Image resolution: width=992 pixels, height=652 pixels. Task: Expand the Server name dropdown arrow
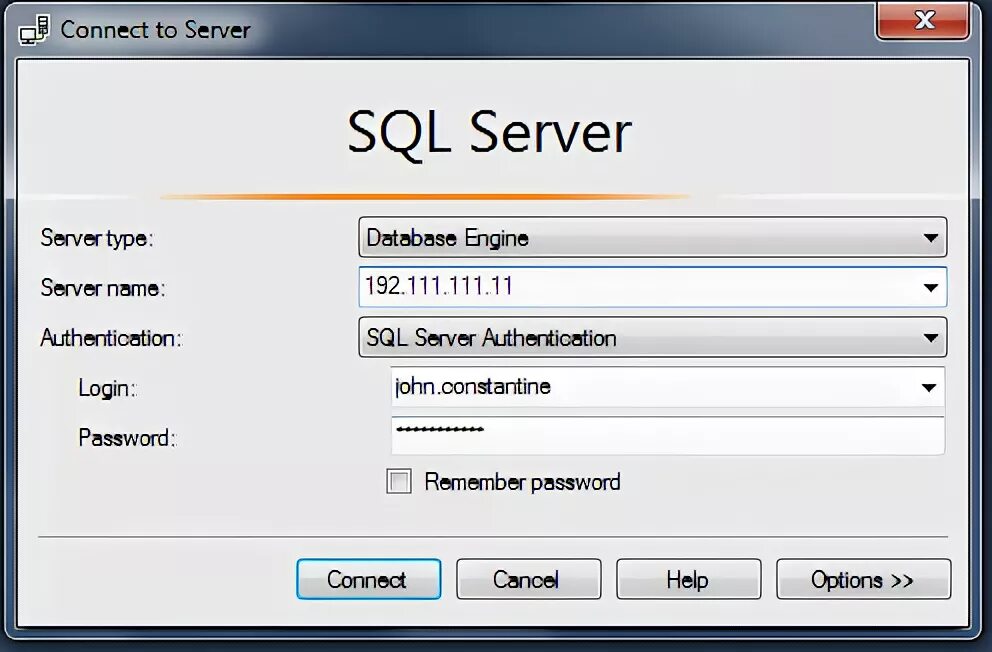click(x=930, y=288)
